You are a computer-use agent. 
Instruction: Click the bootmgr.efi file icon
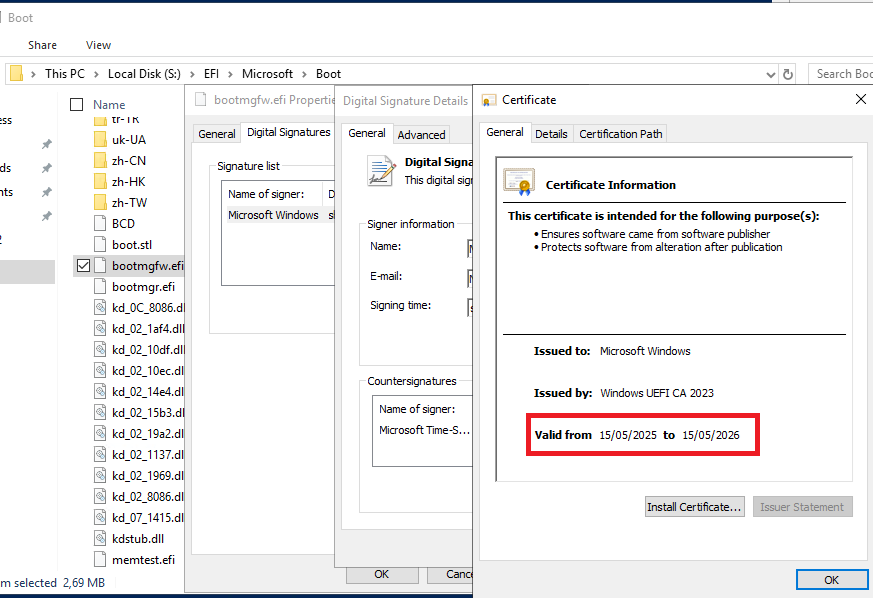click(x=100, y=286)
